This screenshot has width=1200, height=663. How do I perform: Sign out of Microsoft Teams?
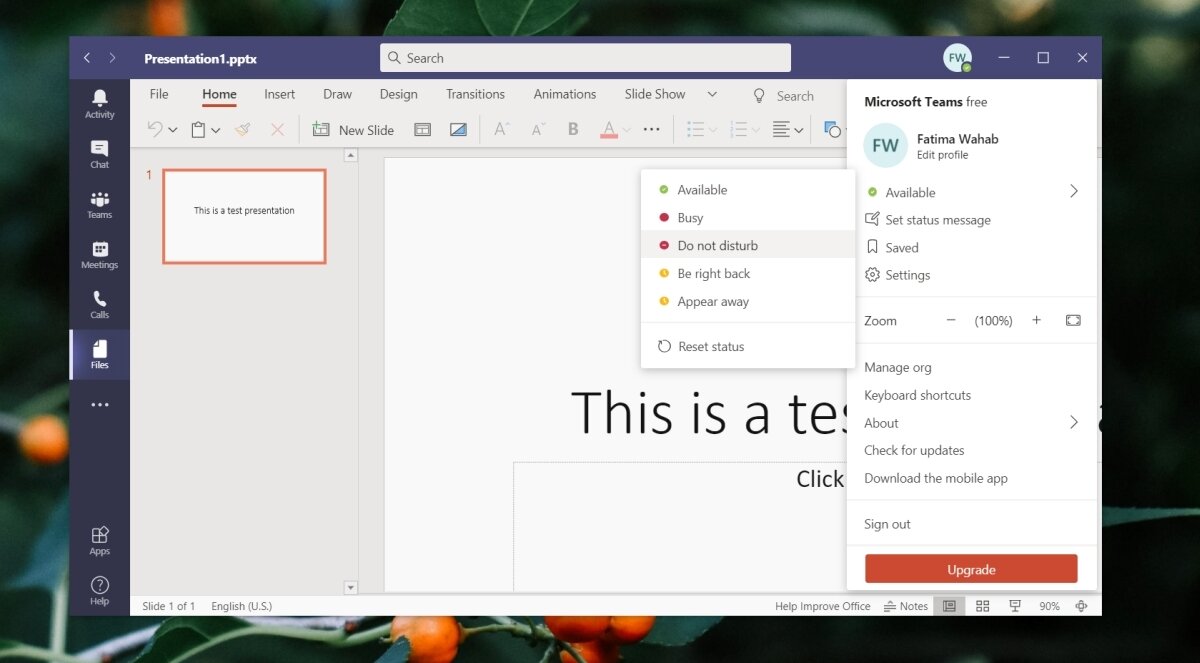click(x=886, y=523)
